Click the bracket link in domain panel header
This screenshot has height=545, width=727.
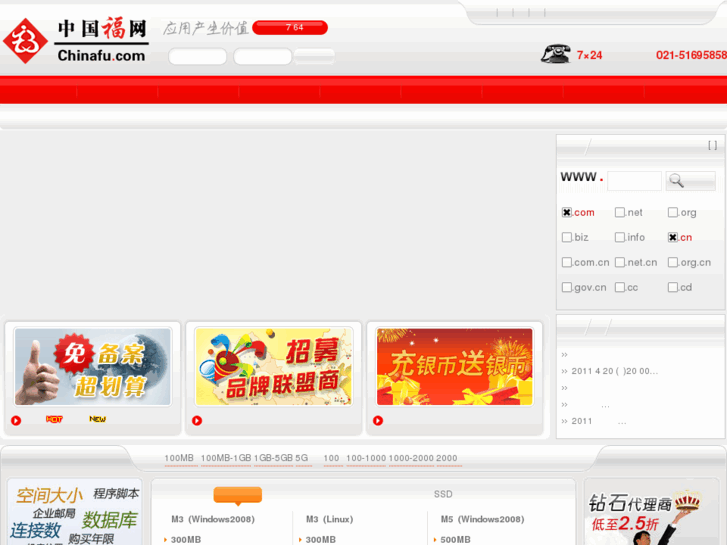[713, 145]
